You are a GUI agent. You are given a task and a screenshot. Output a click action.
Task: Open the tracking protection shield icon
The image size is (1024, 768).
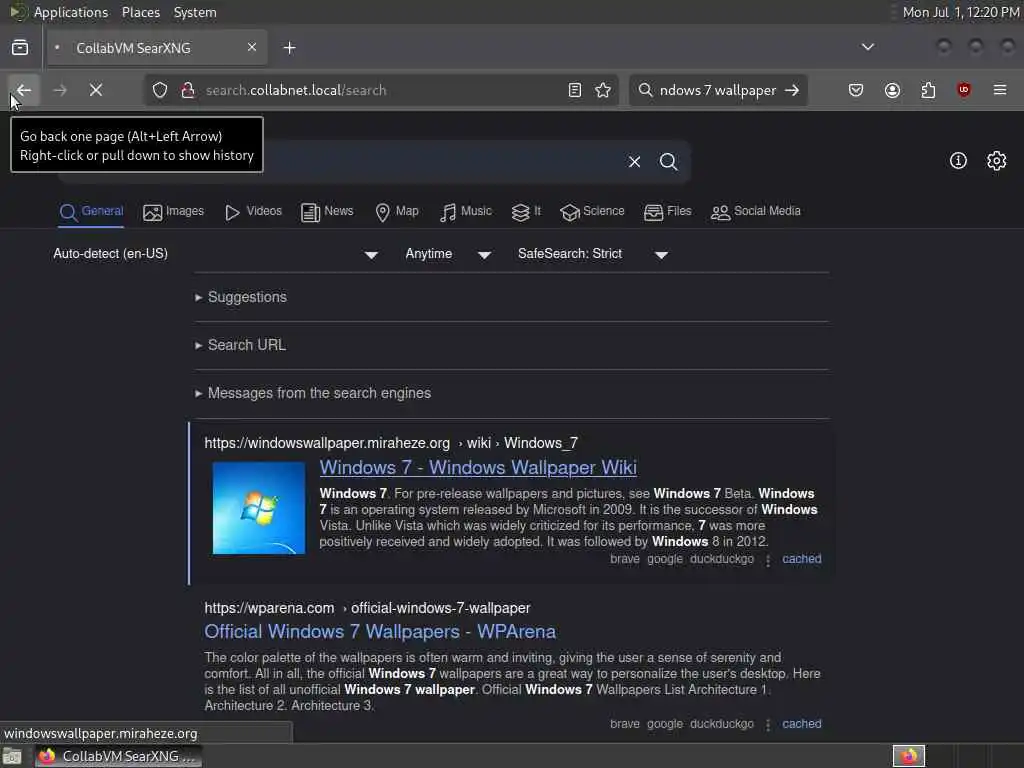[x=160, y=90]
